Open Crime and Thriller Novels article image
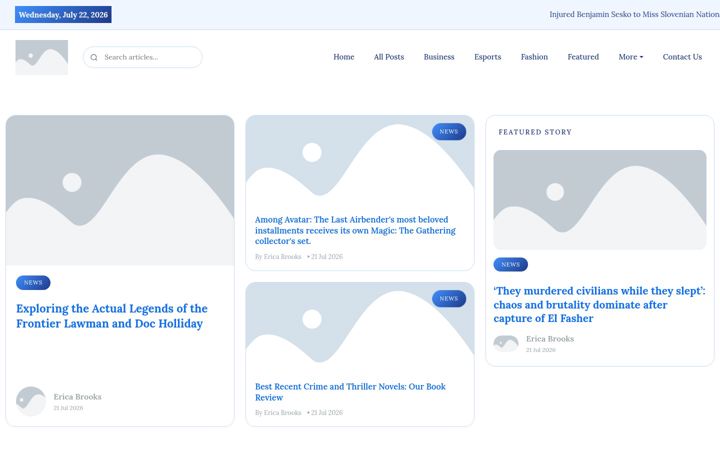Image resolution: width=720 pixels, height=450 pixels. 360,328
